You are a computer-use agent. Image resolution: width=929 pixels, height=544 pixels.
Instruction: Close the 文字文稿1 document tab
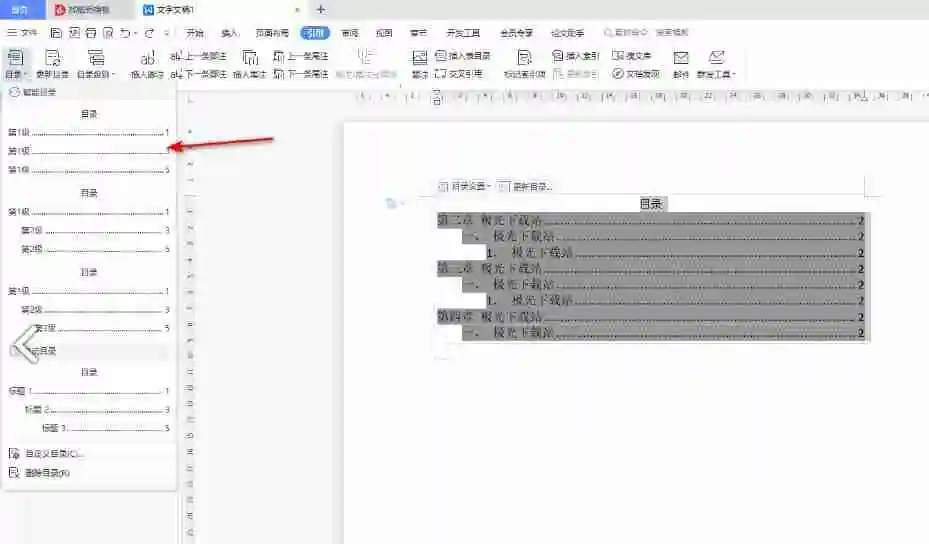pos(297,10)
